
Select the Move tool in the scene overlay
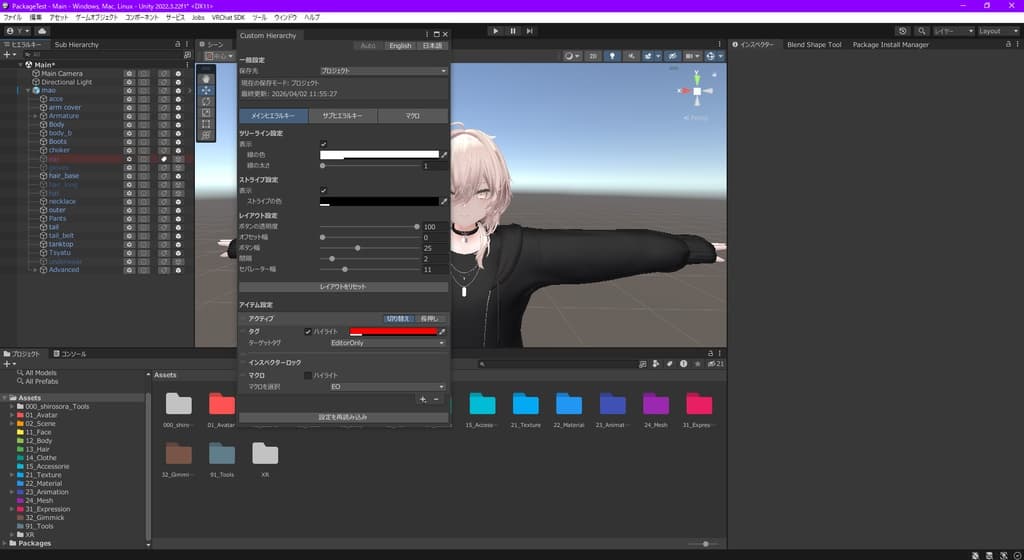pyautogui.click(x=206, y=90)
